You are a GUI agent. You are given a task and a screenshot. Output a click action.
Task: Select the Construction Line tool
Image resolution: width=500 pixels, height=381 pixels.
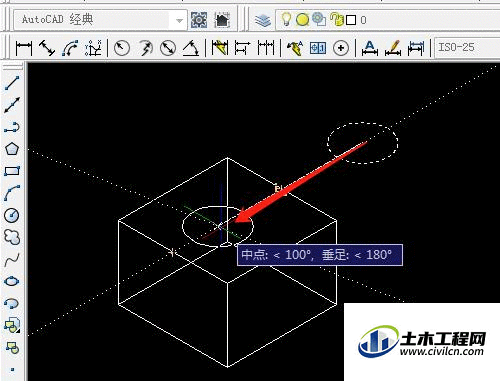12,105
